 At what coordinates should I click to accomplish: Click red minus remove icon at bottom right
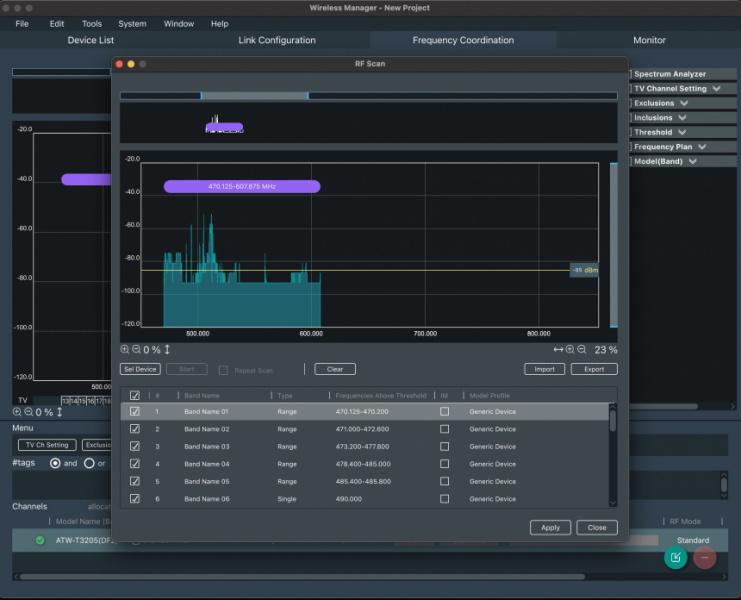[705, 557]
